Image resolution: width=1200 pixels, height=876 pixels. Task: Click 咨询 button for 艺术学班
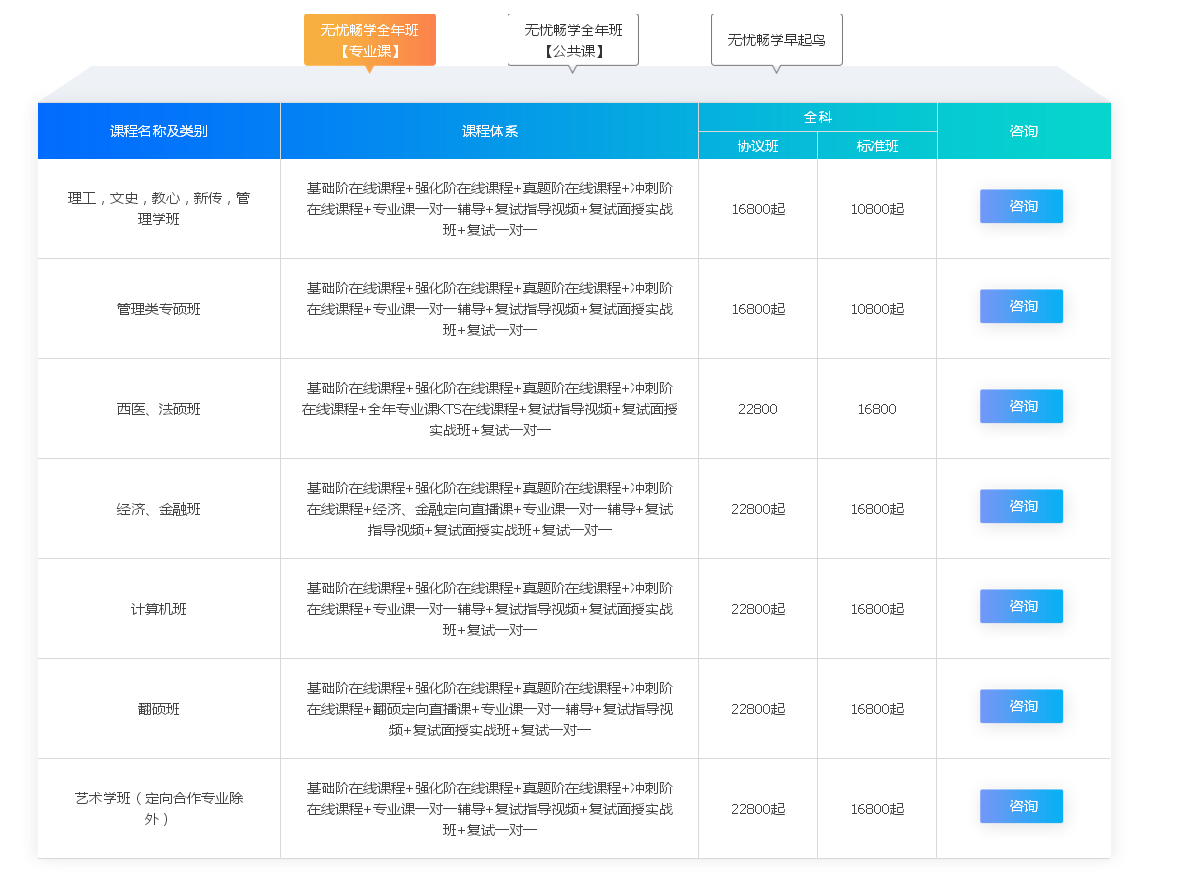1021,806
